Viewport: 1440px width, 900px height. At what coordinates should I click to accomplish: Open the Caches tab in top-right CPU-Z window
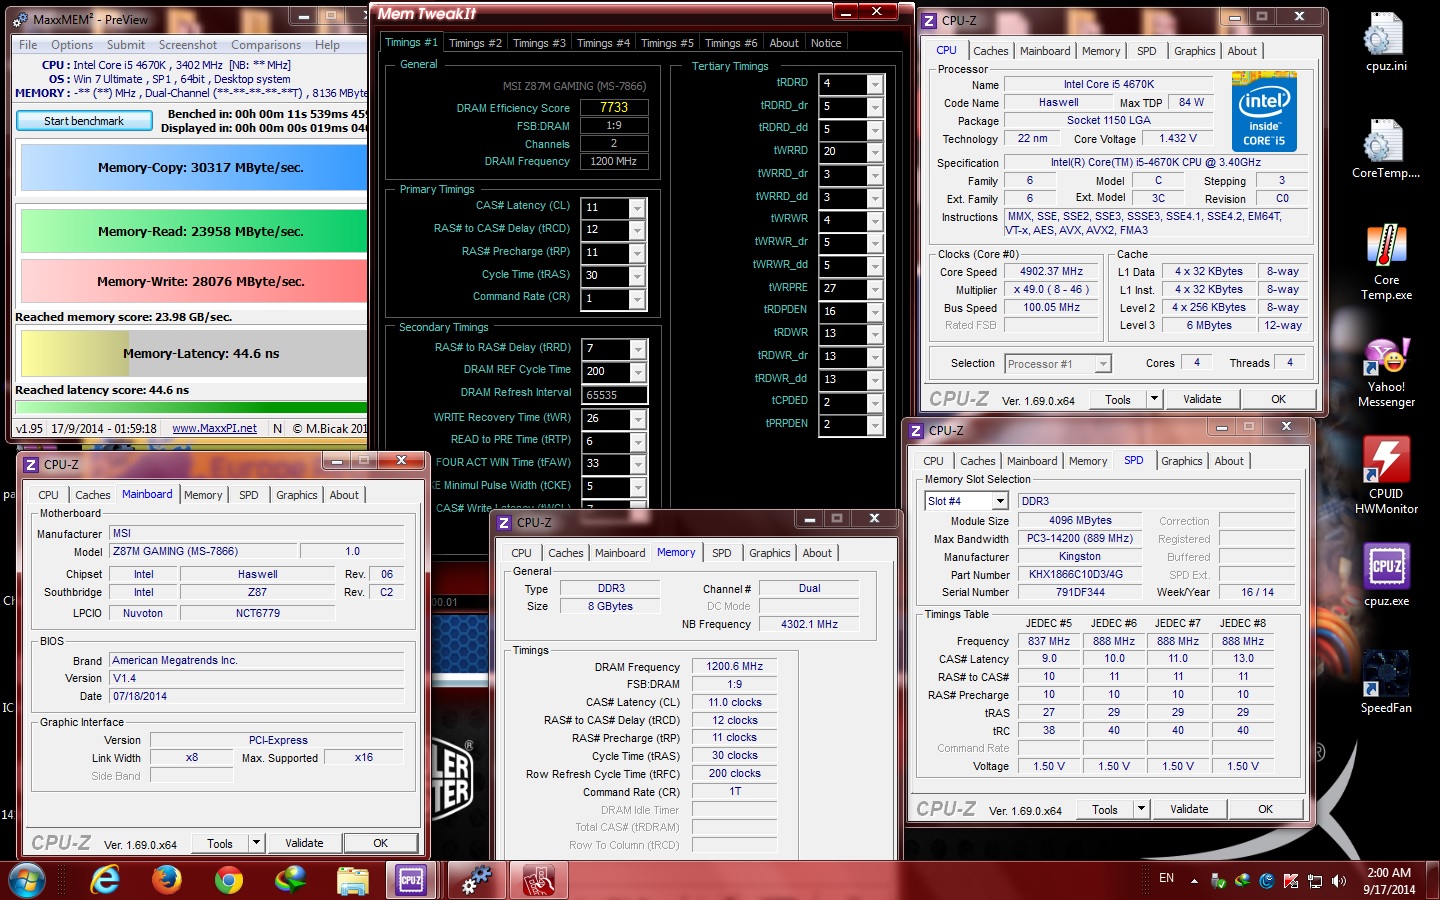coord(991,51)
